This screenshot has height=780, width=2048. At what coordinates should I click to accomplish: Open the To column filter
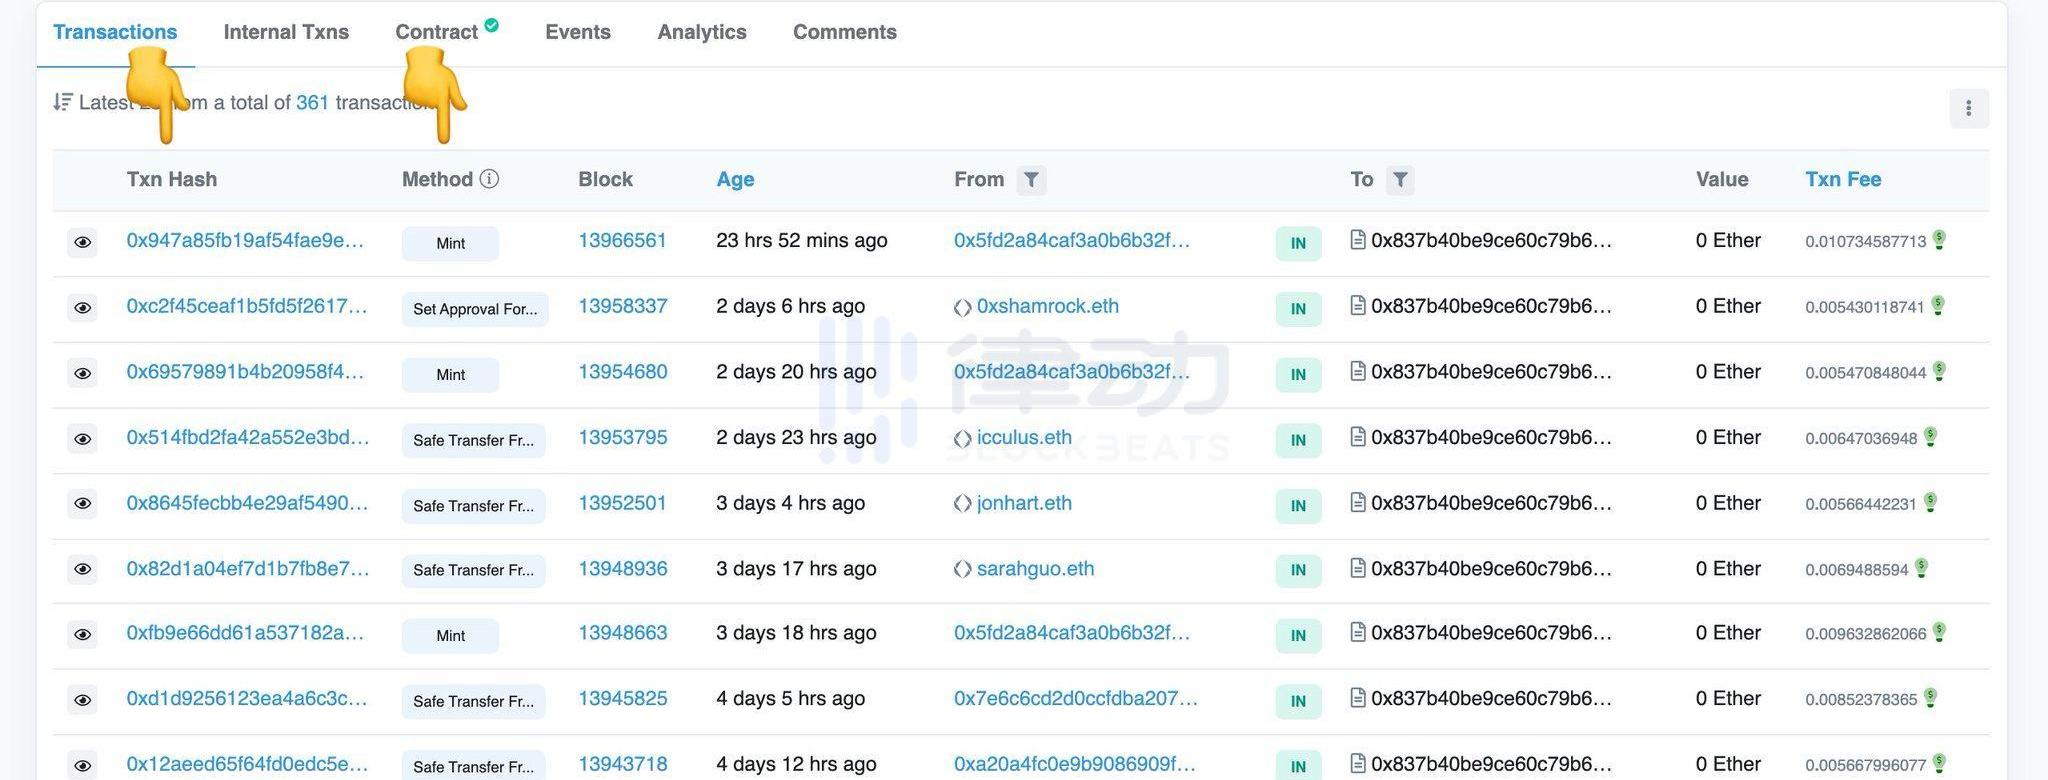[1400, 180]
